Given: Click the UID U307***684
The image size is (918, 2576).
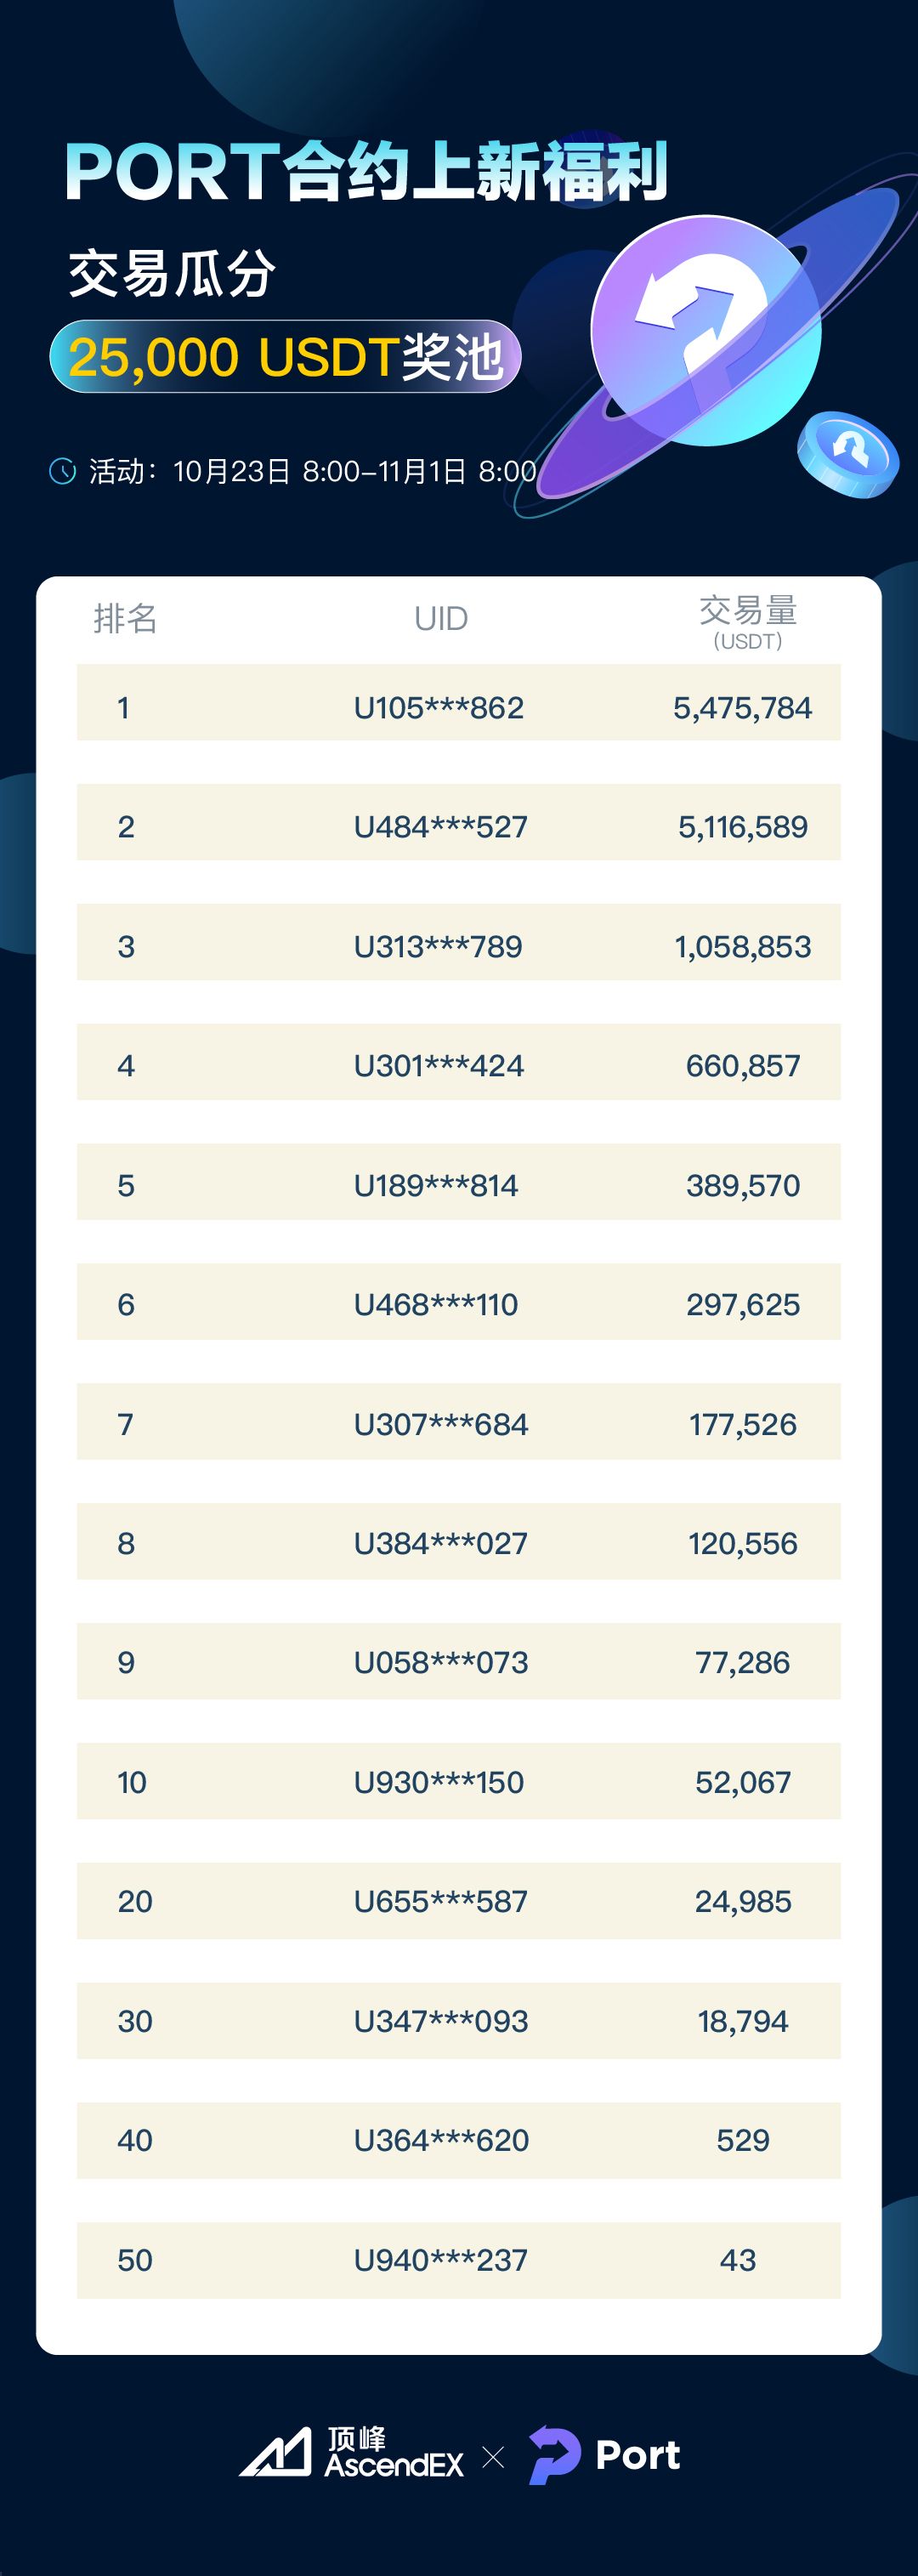Looking at the screenshot, I should [x=441, y=1424].
